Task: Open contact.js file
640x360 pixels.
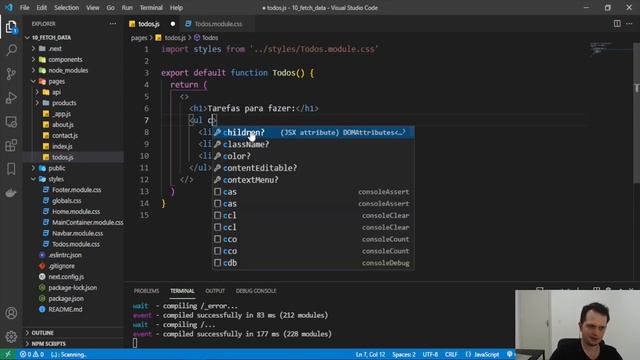Action: click(x=73, y=136)
